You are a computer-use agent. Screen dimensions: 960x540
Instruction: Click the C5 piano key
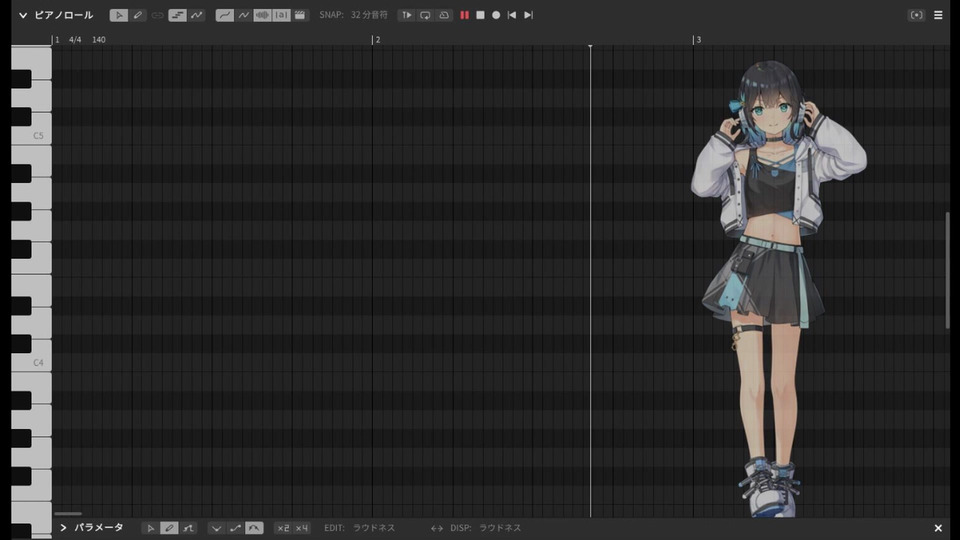click(31, 129)
